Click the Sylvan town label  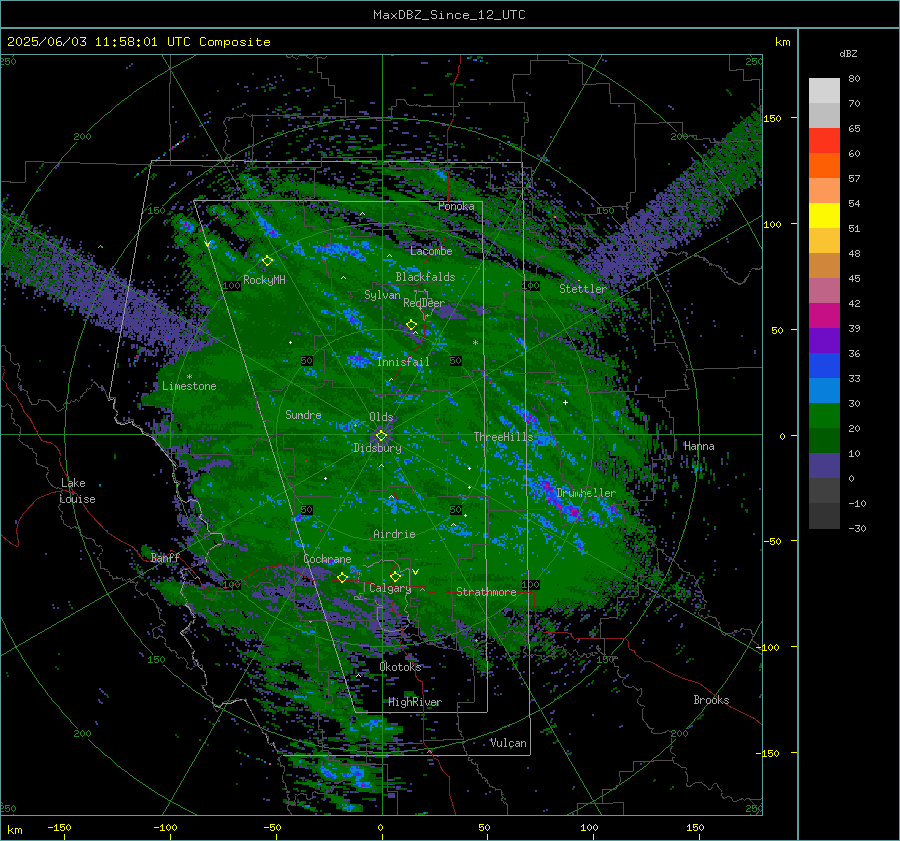[x=382, y=295]
